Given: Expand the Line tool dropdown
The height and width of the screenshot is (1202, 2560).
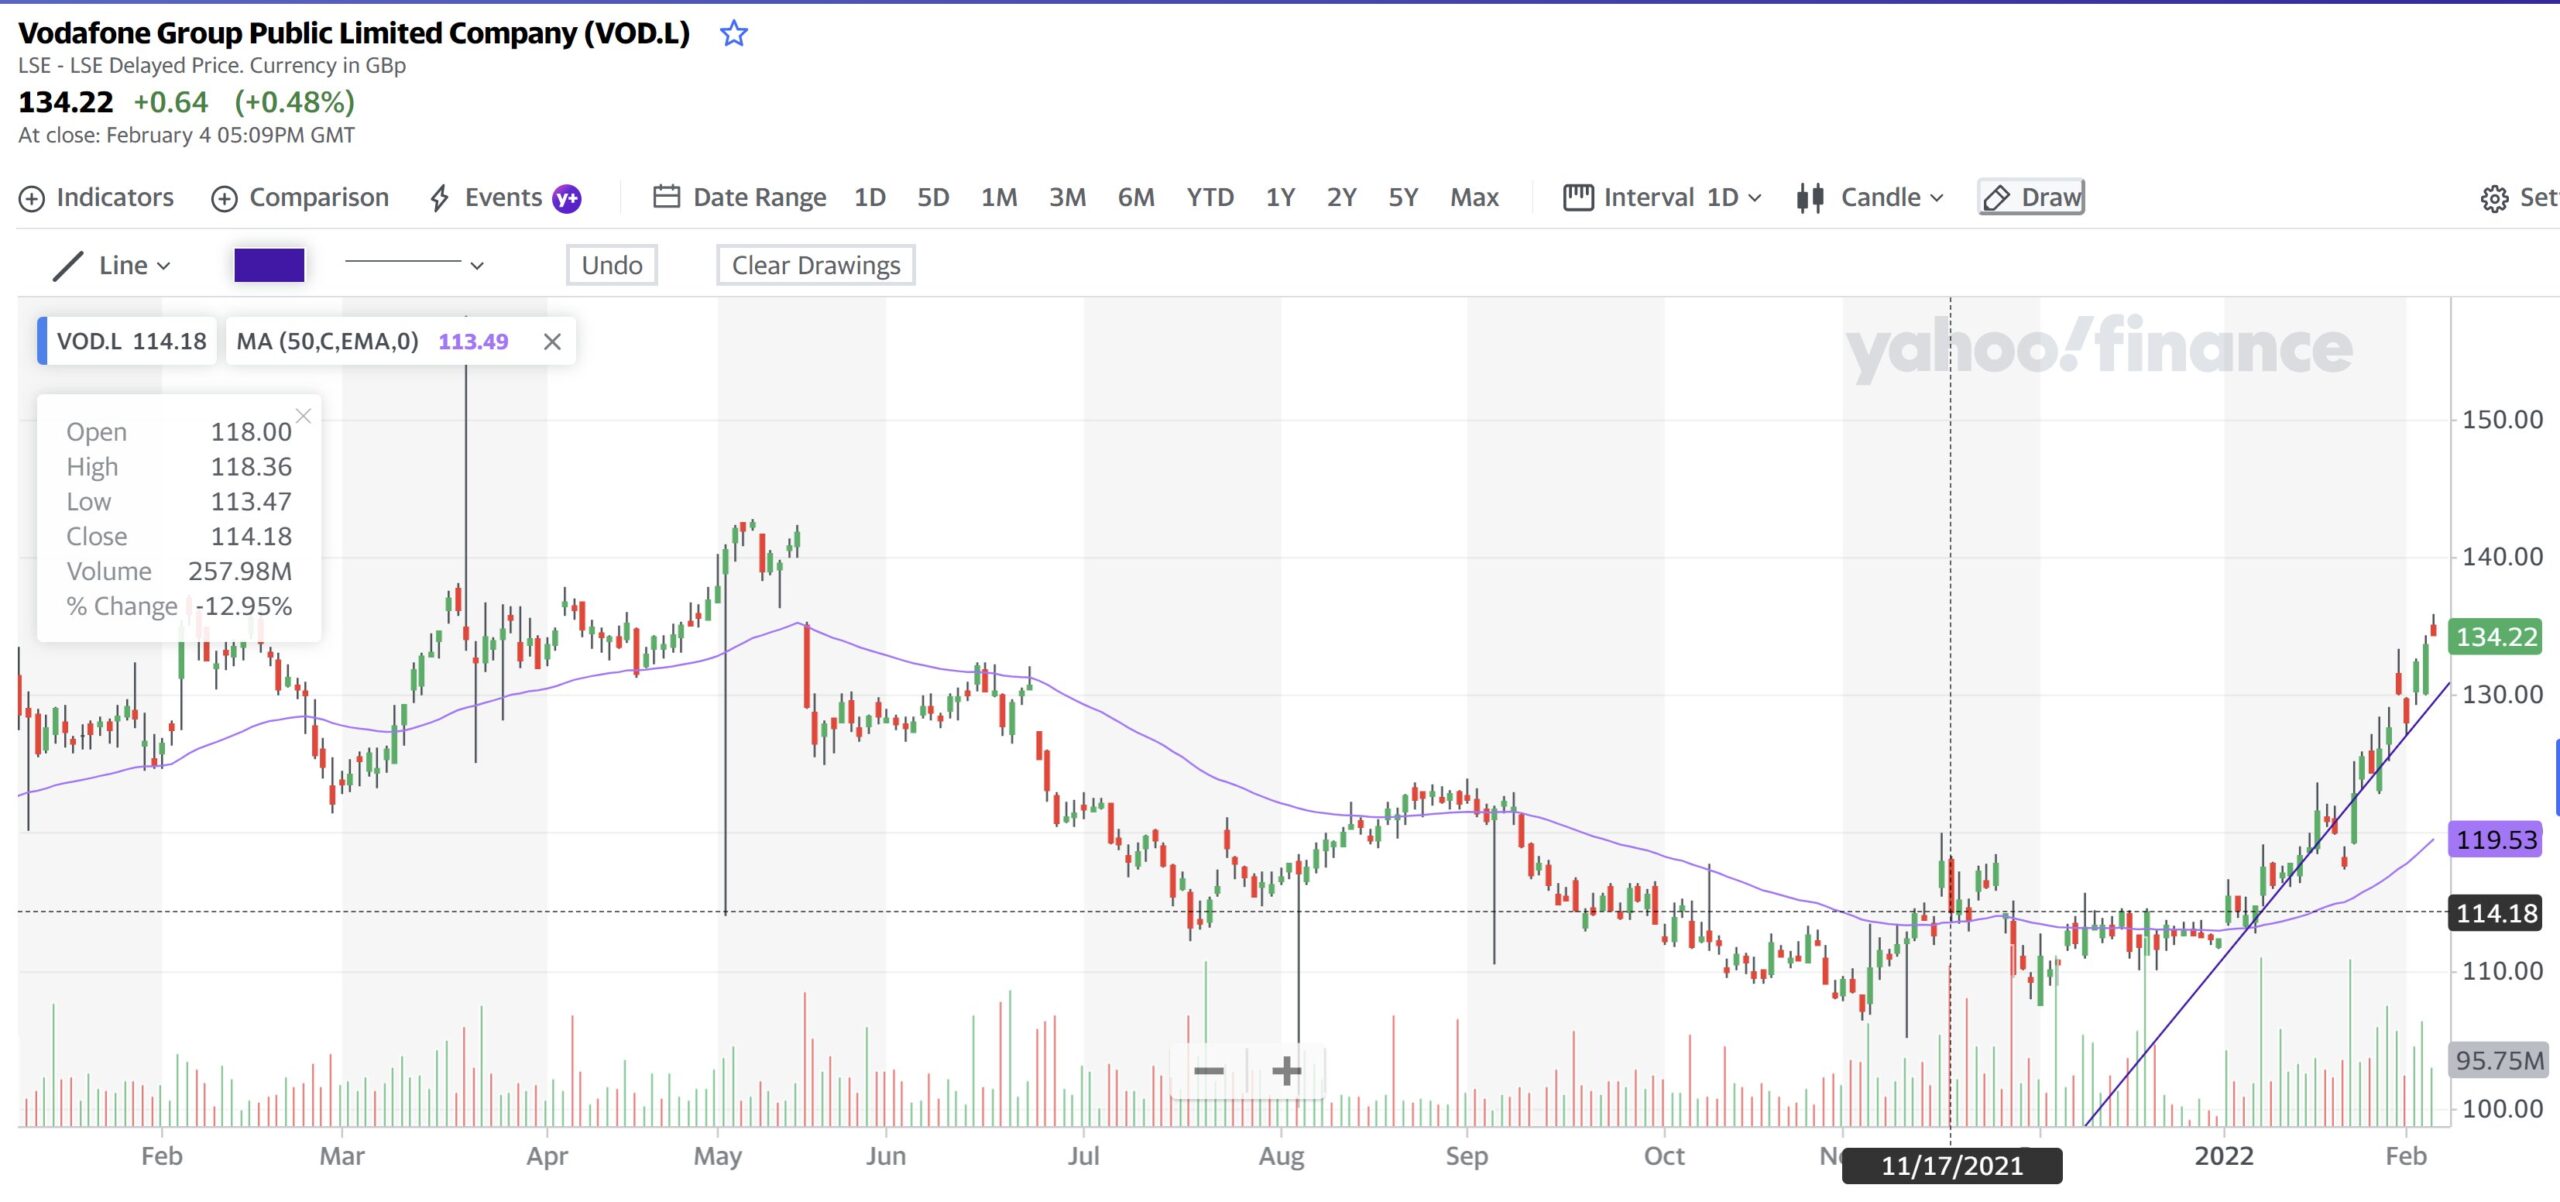Looking at the screenshot, I should point(164,266).
